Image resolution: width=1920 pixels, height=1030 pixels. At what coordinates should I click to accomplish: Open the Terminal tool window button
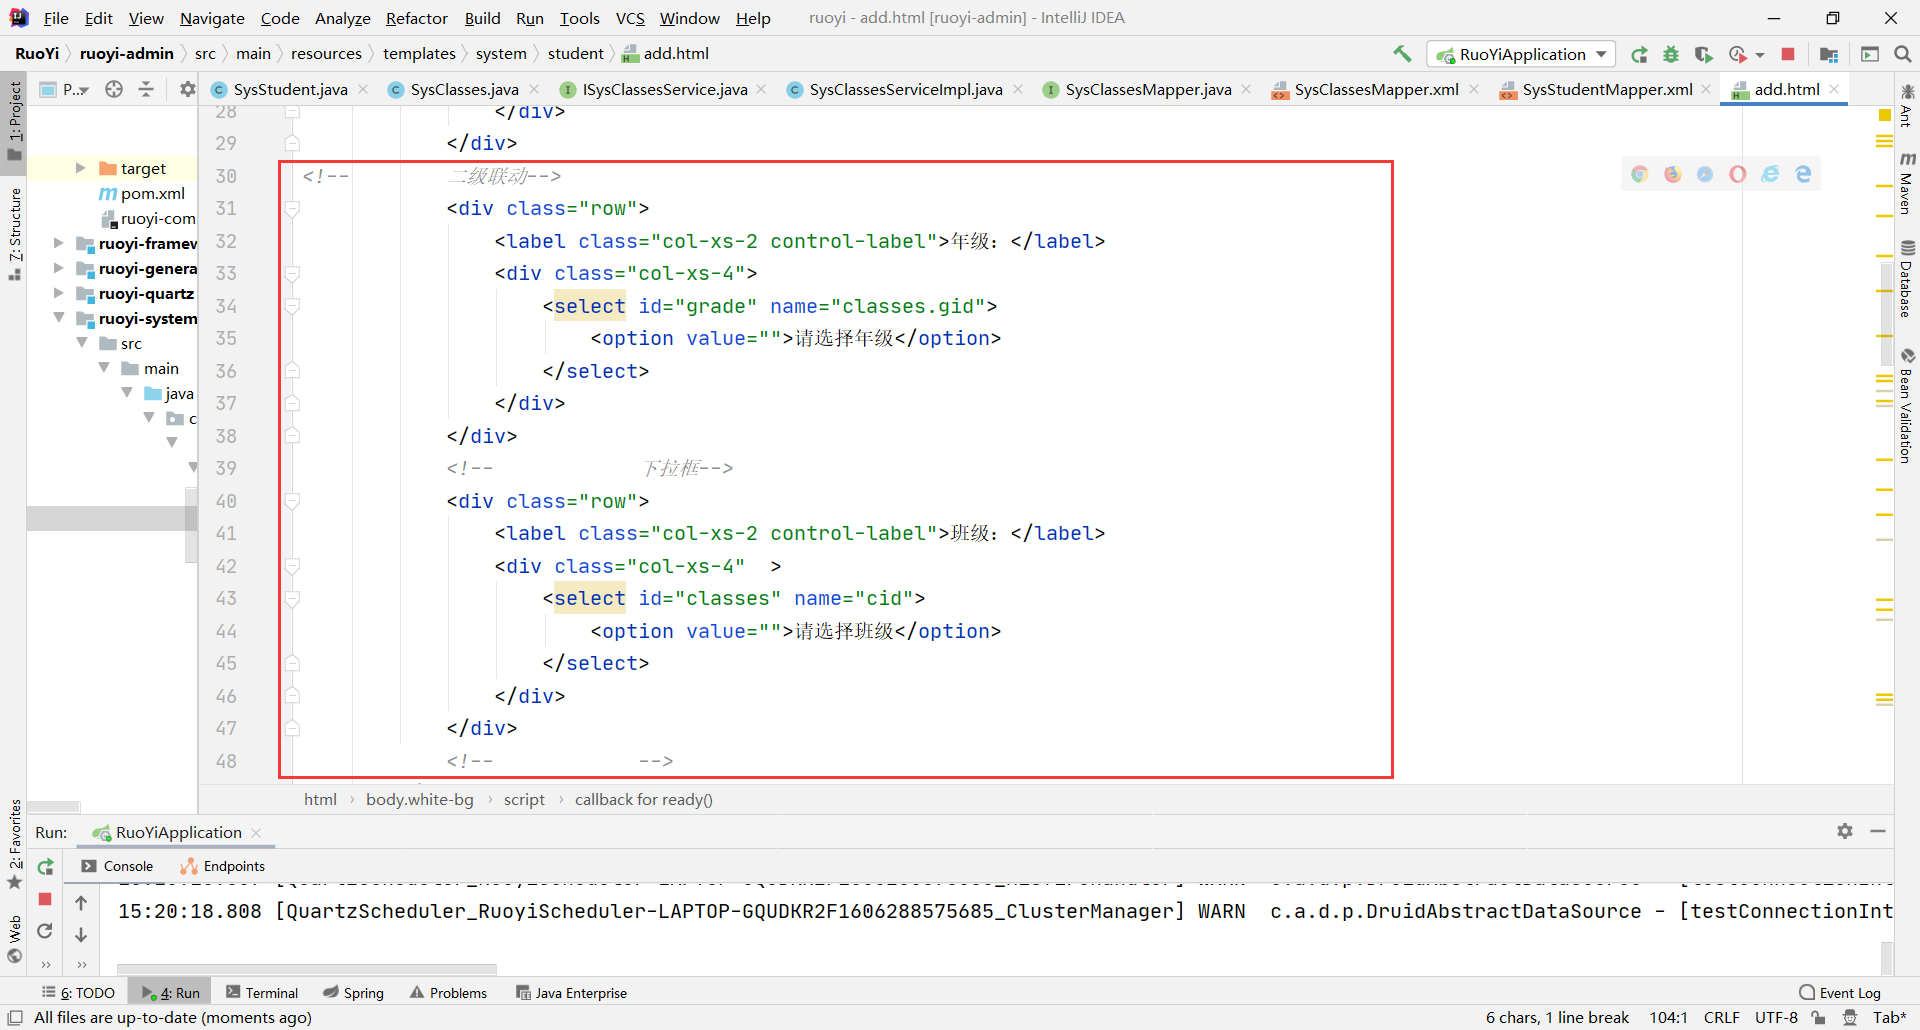[262, 993]
